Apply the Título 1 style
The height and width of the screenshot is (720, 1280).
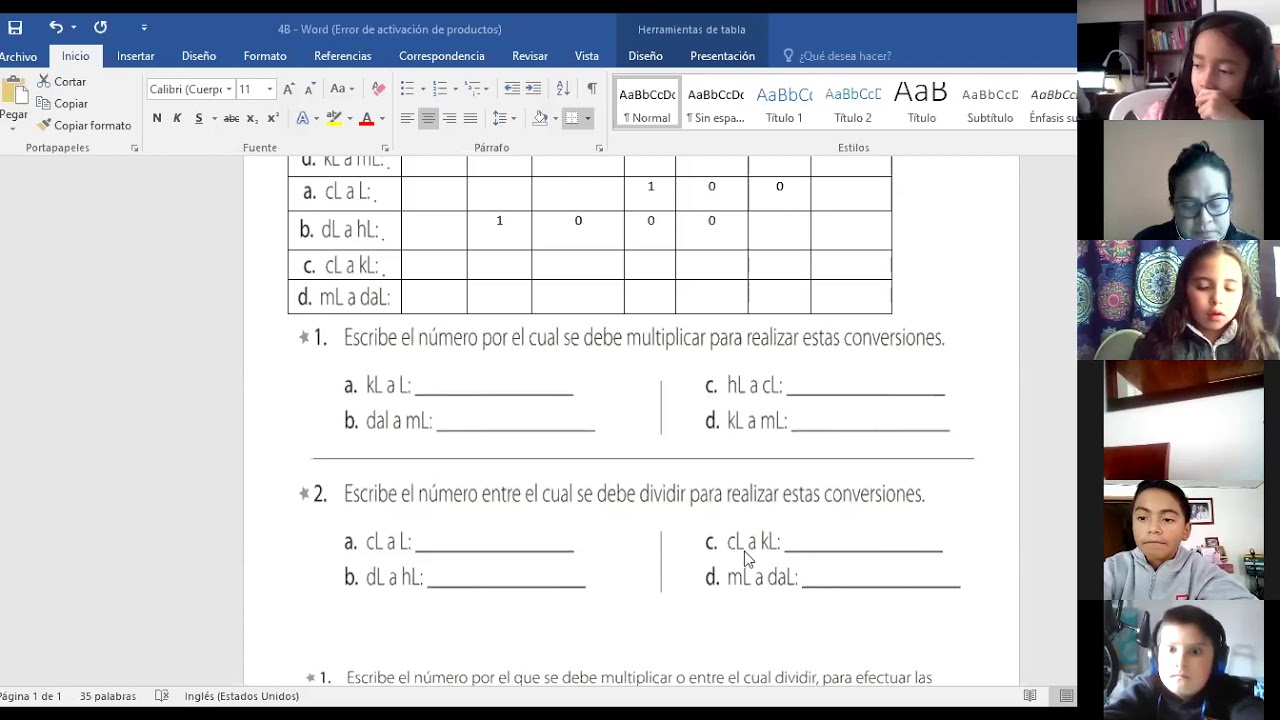click(x=784, y=103)
